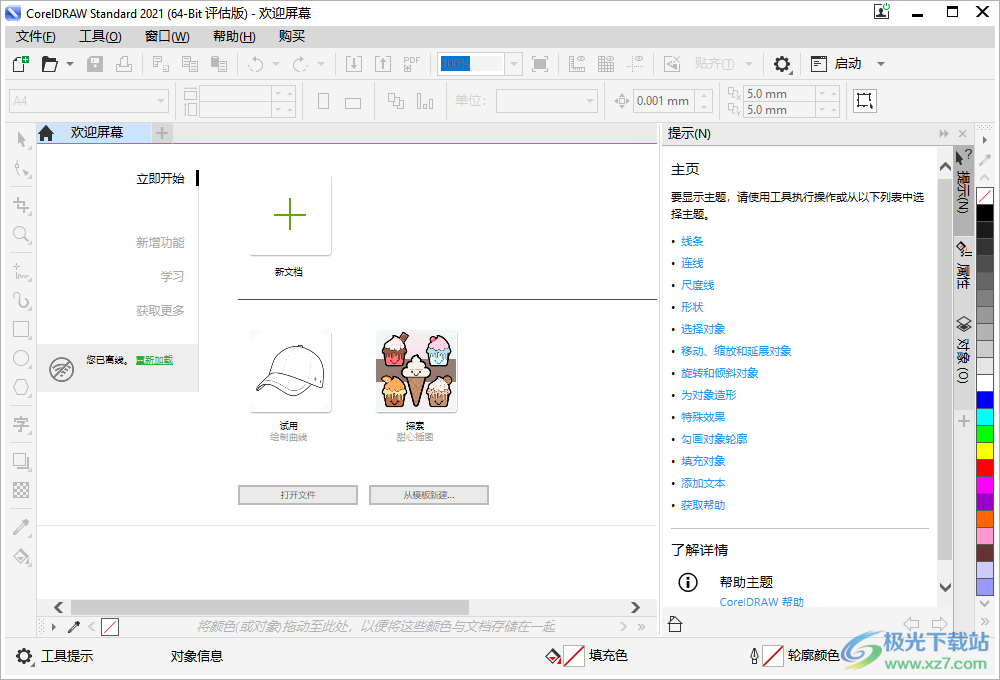
Task: Toggle landscape page orientation
Action: tap(353, 102)
